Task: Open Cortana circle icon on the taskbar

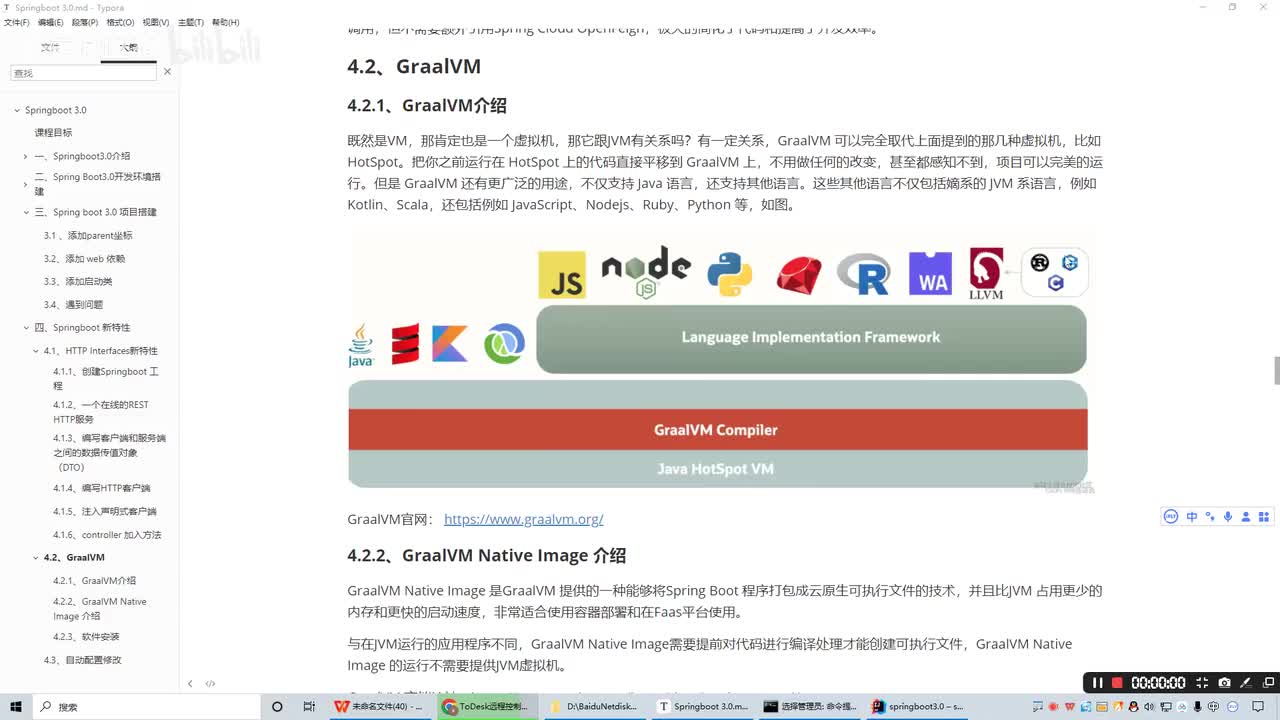Action: (x=277, y=706)
